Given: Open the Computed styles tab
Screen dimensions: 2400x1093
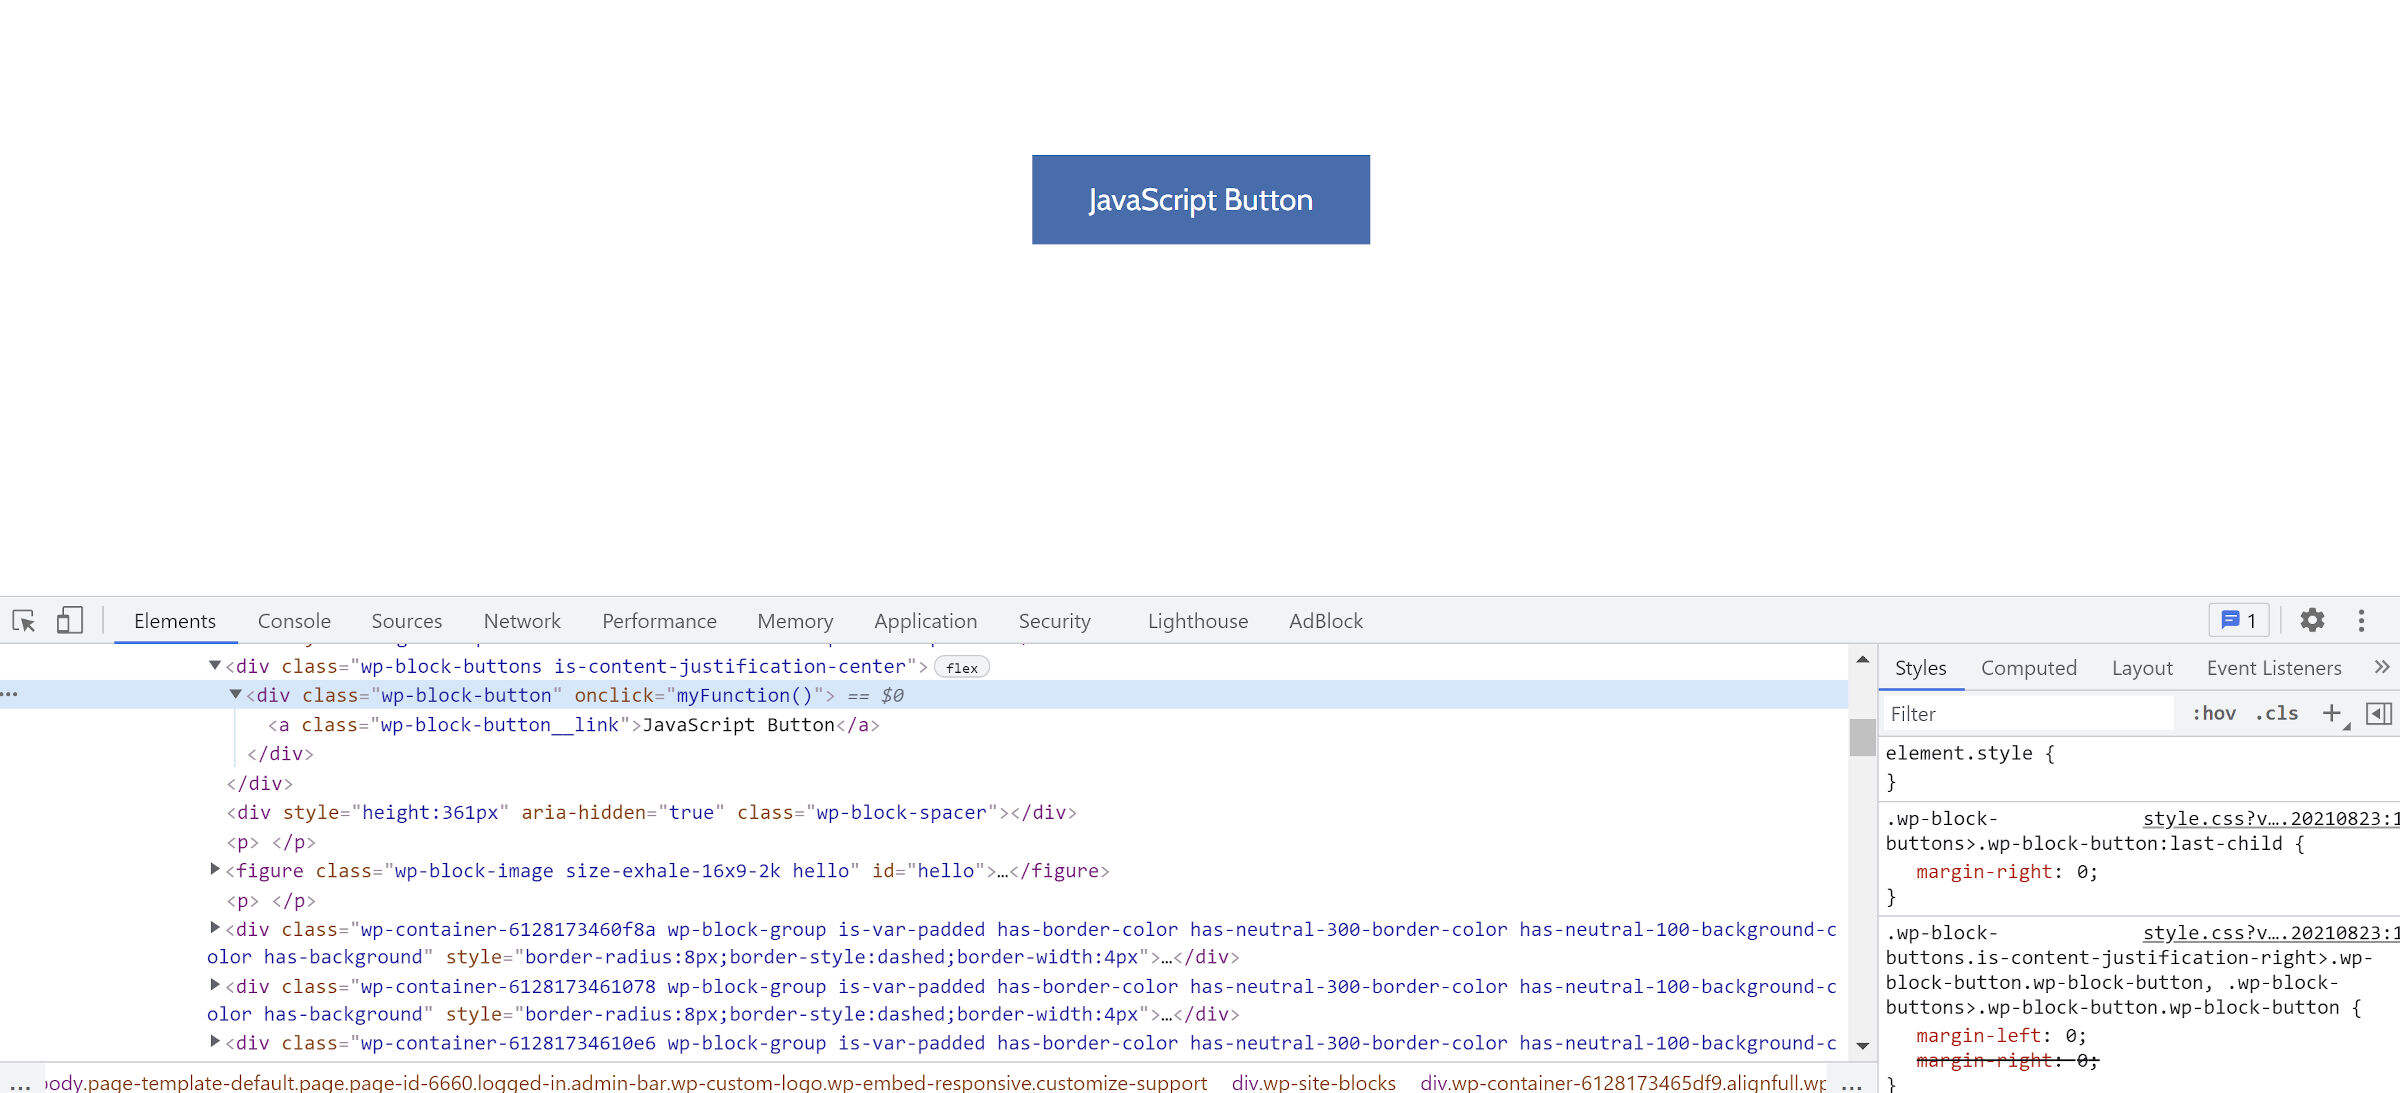Looking at the screenshot, I should click(x=2028, y=668).
